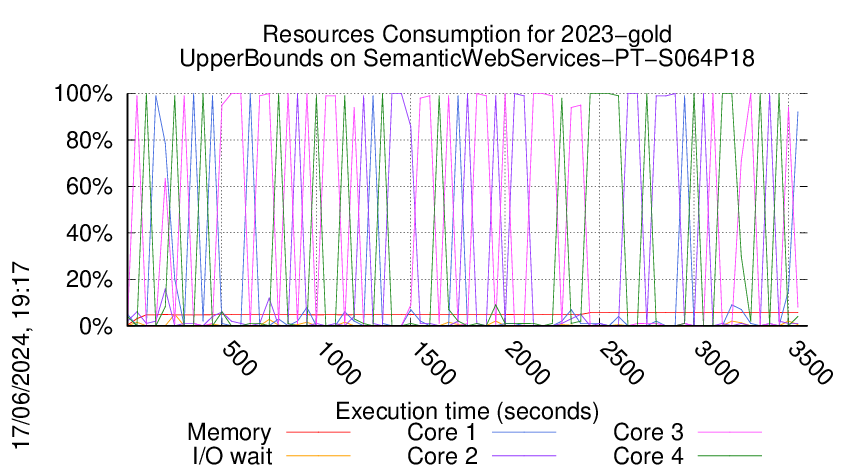Click the Memory legend label

coord(229,433)
